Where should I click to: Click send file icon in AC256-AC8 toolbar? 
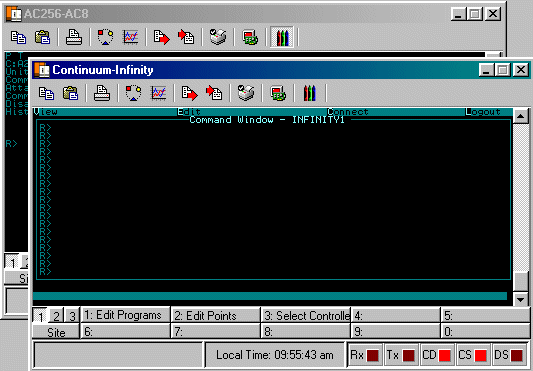click(x=161, y=37)
